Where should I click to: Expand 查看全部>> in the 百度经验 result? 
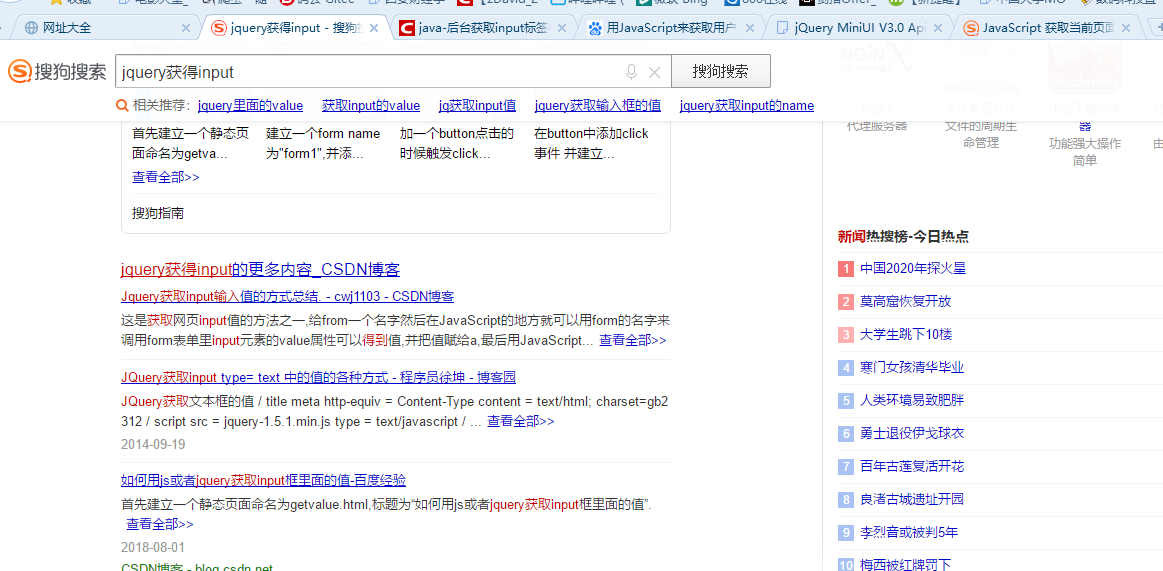pyautogui.click(x=159, y=524)
